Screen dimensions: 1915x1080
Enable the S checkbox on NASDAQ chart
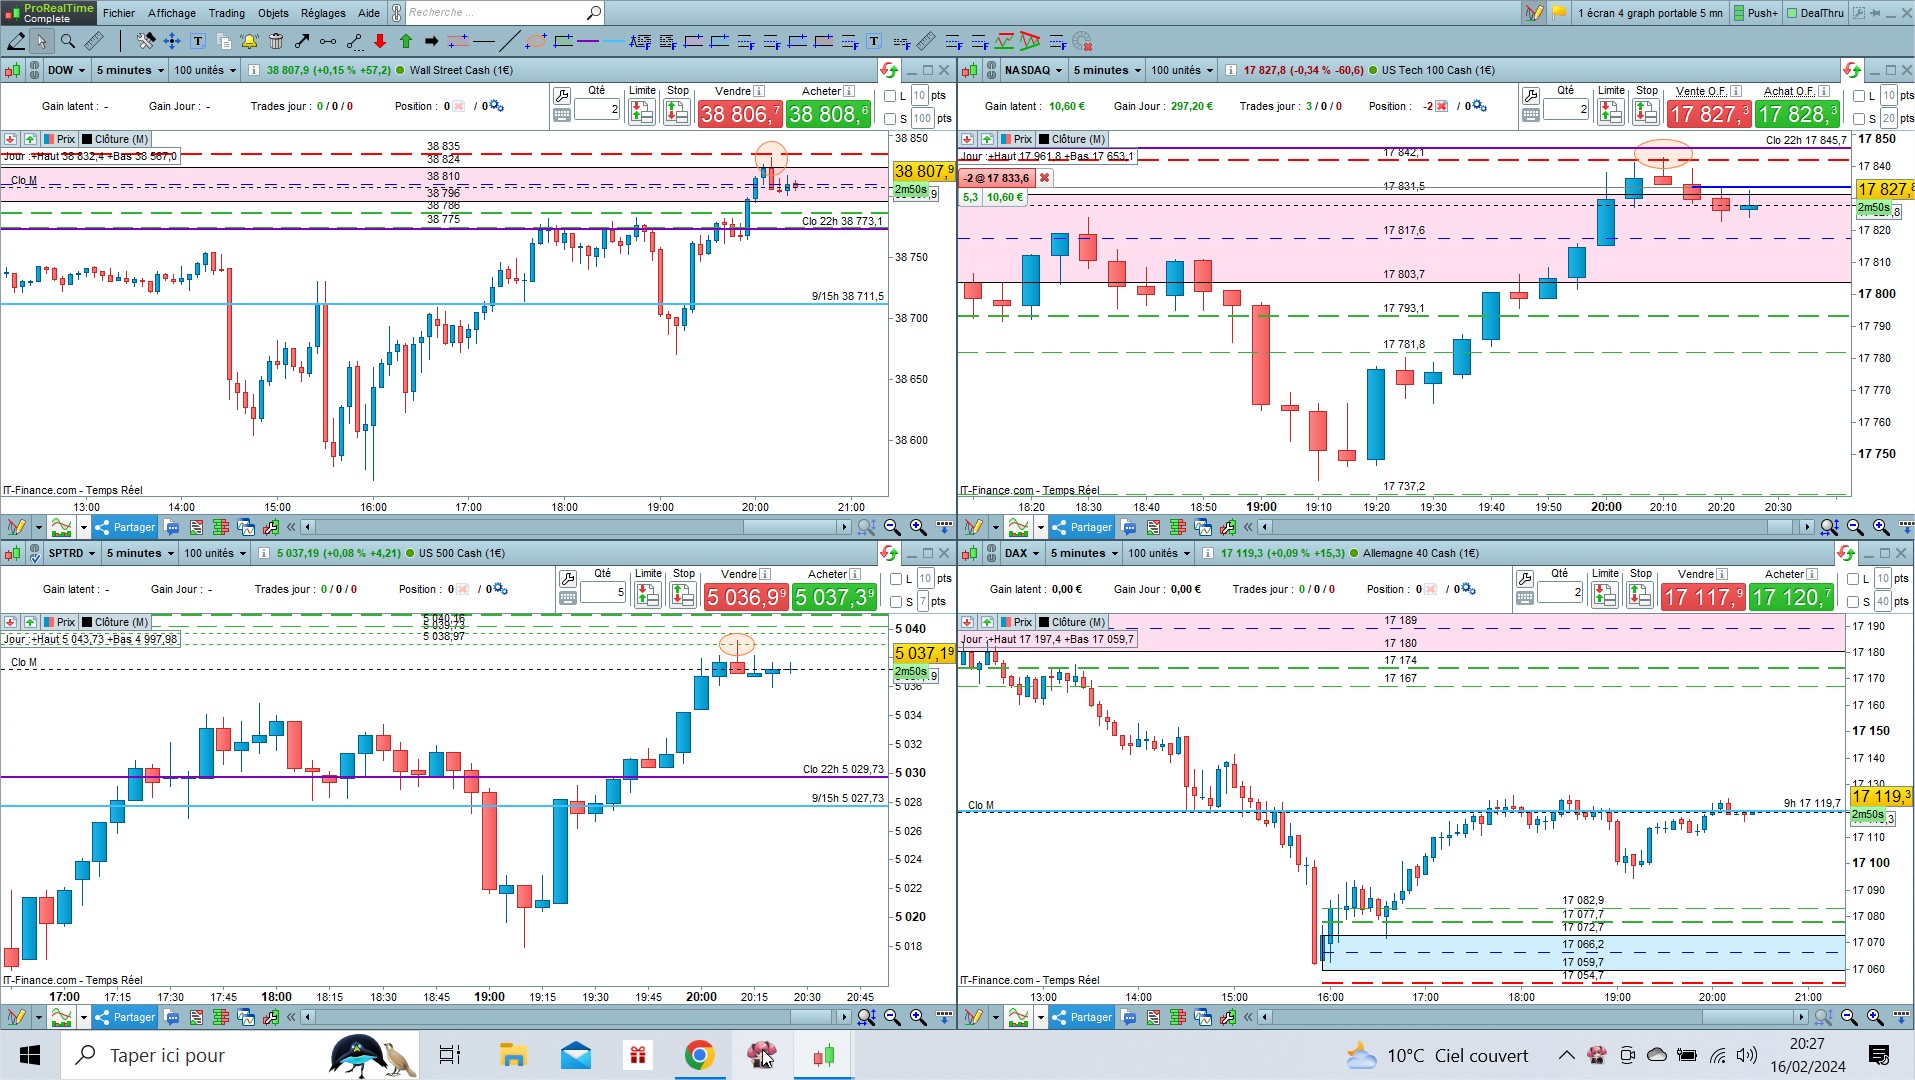(x=1859, y=119)
